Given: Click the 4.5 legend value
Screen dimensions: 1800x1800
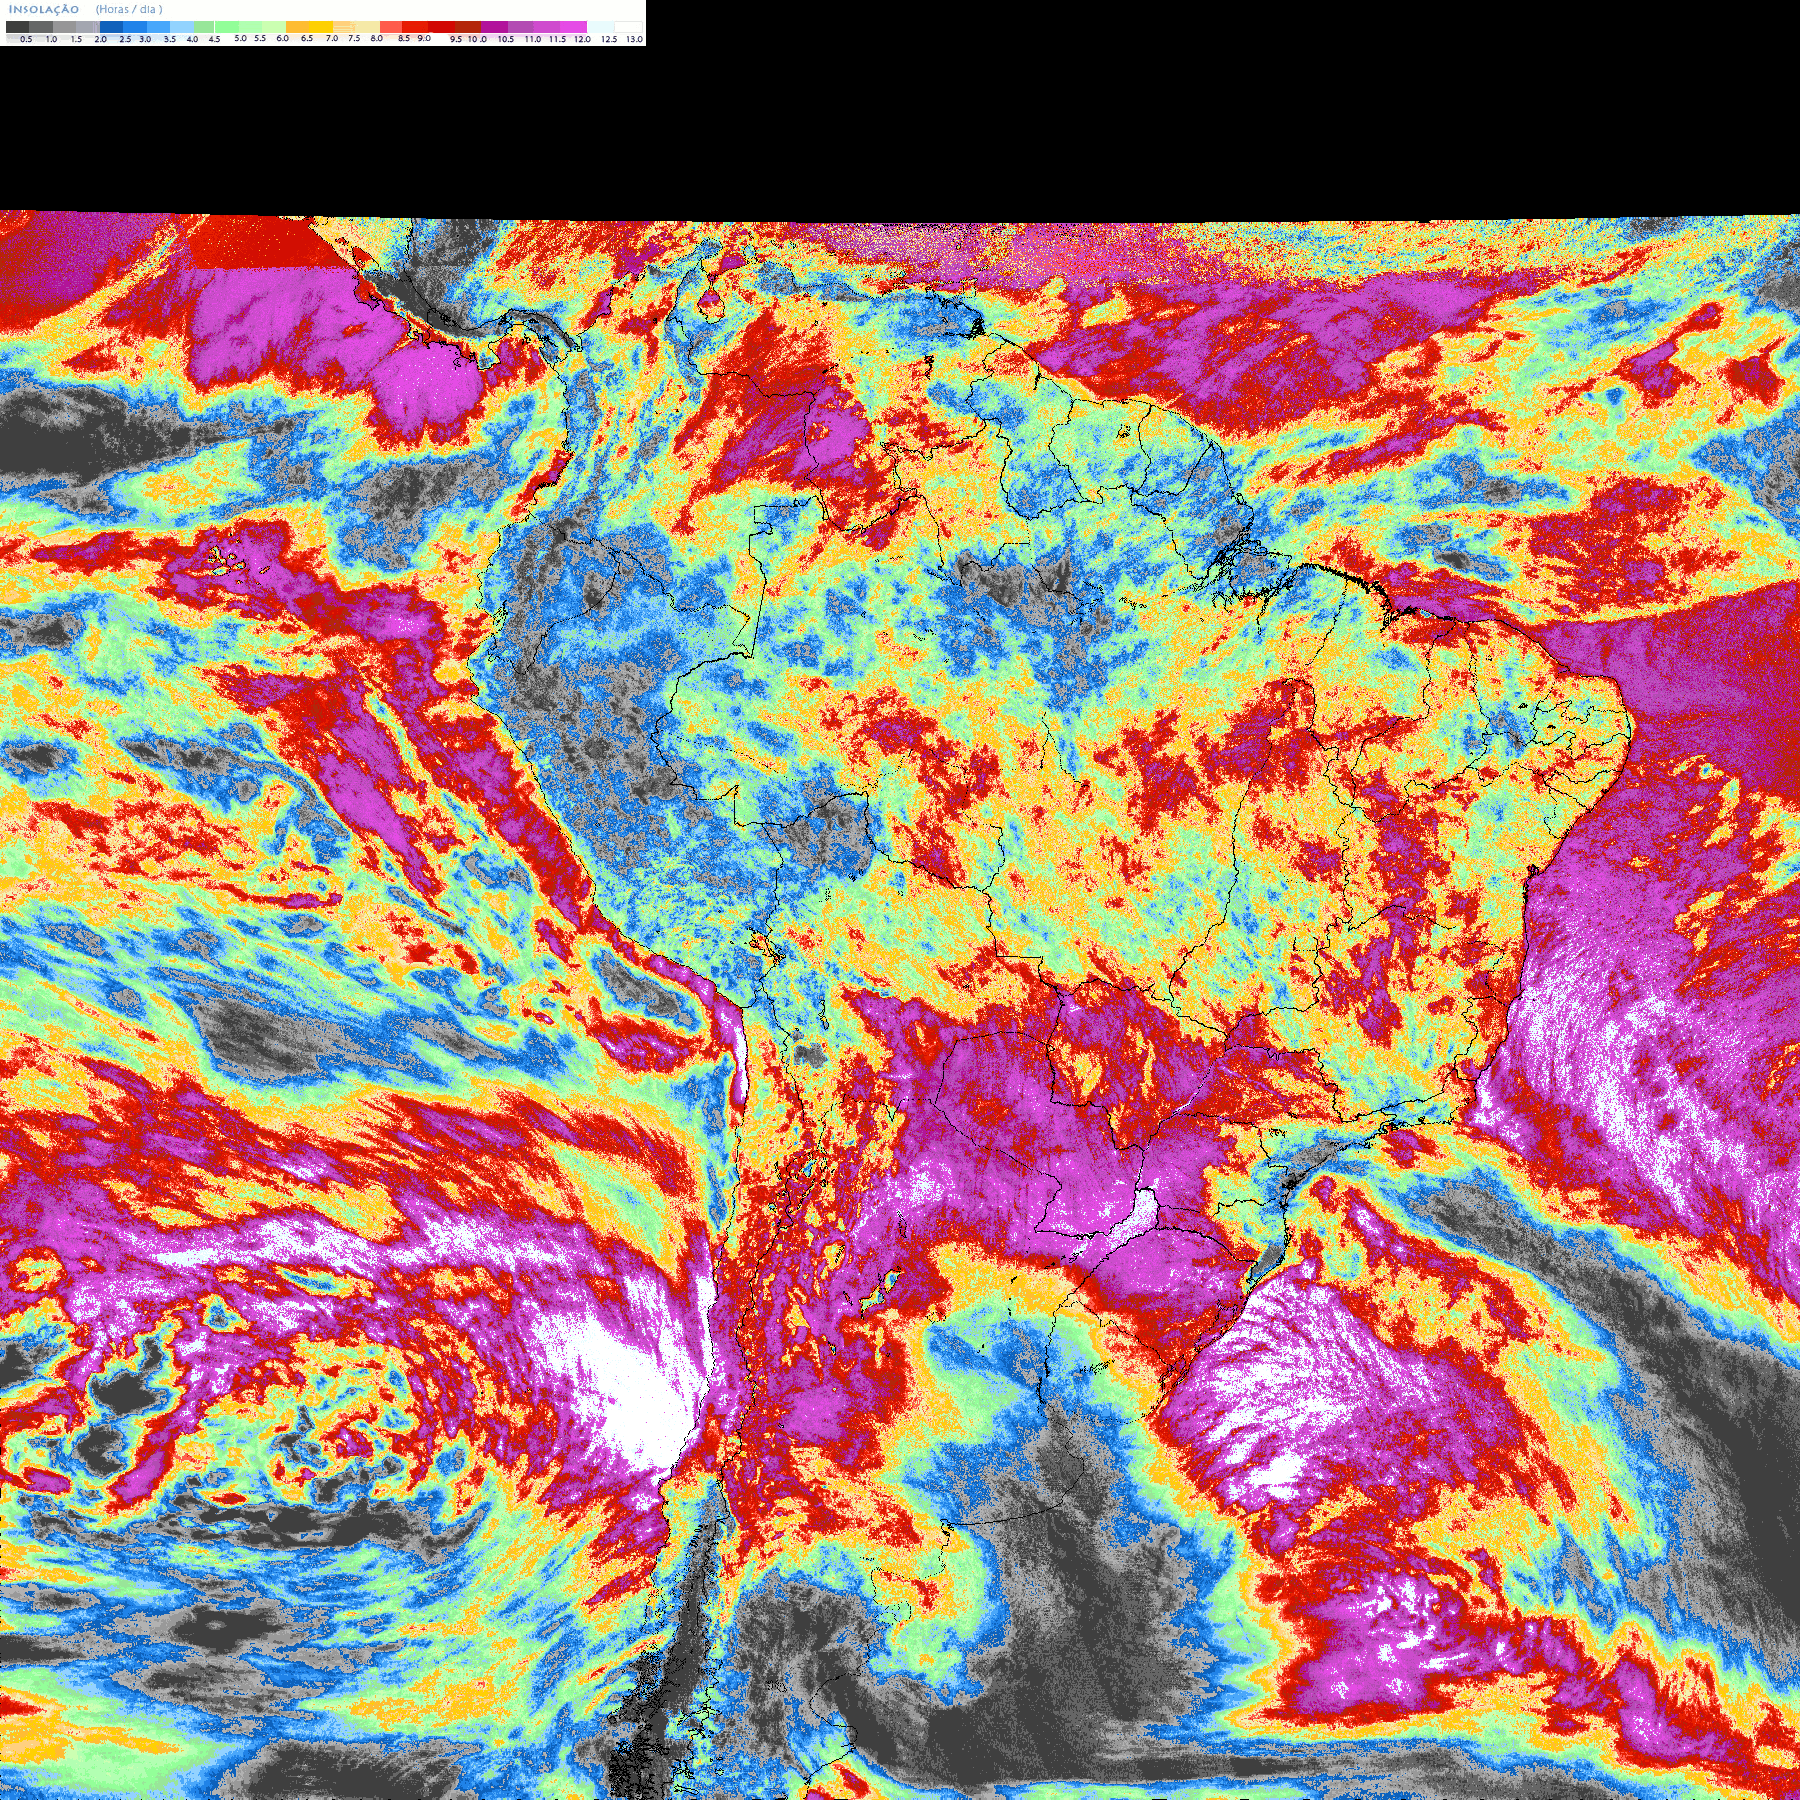Looking at the screenshot, I should [x=214, y=39].
